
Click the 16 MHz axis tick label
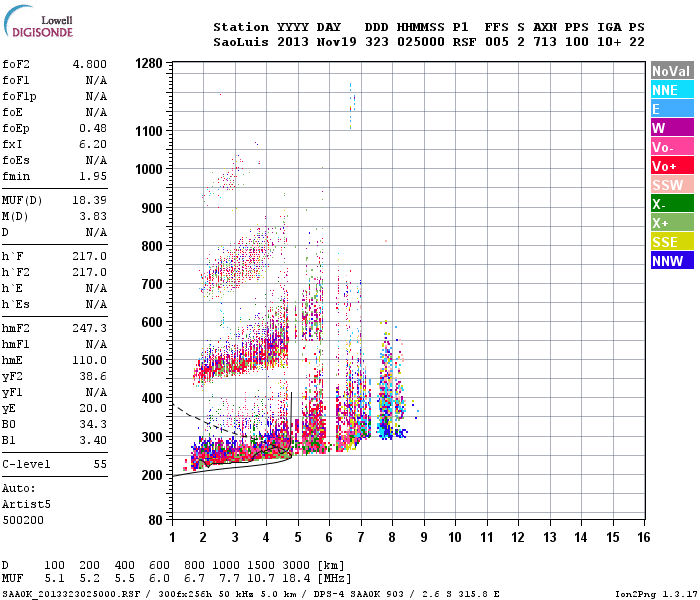click(x=644, y=537)
